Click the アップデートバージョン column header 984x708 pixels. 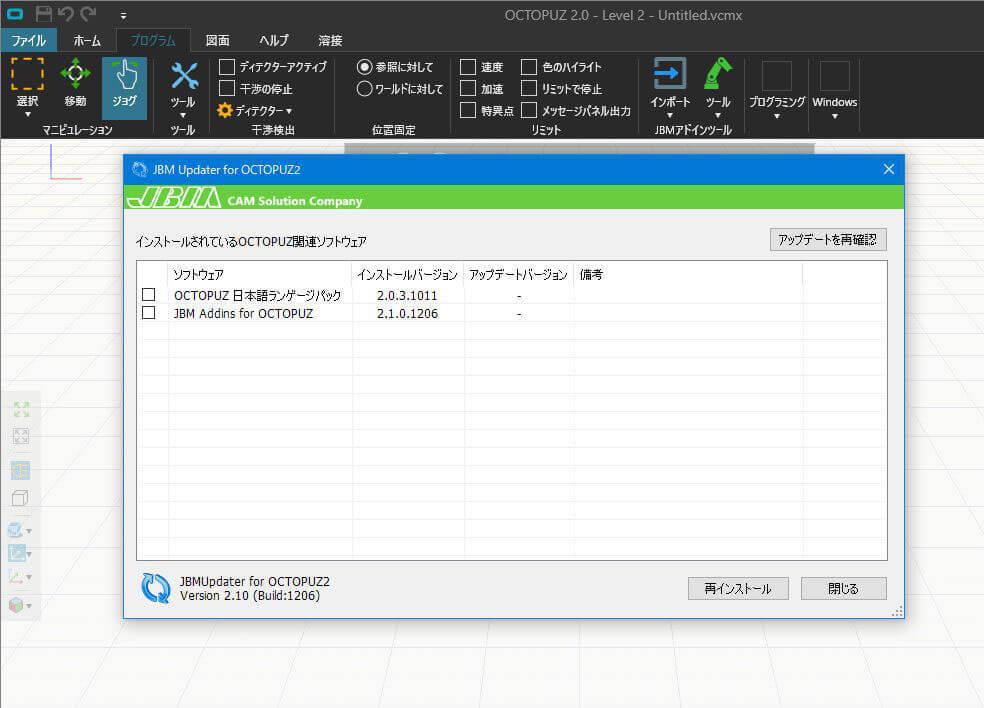point(518,274)
